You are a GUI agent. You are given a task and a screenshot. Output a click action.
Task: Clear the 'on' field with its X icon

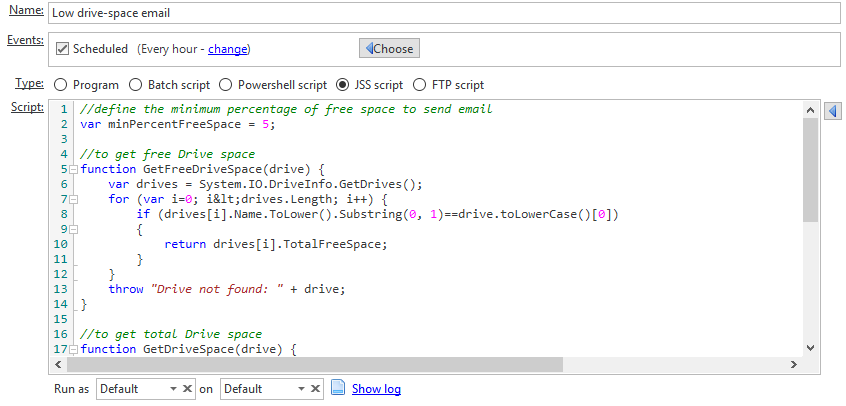point(316,389)
